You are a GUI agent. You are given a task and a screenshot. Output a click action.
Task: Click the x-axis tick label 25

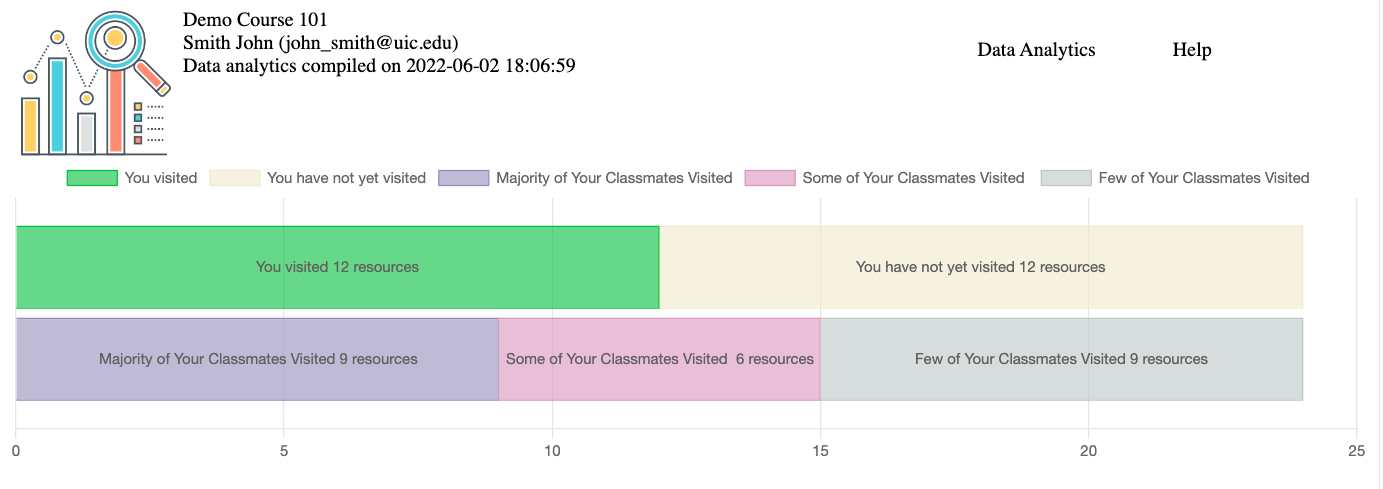pyautogui.click(x=1356, y=451)
